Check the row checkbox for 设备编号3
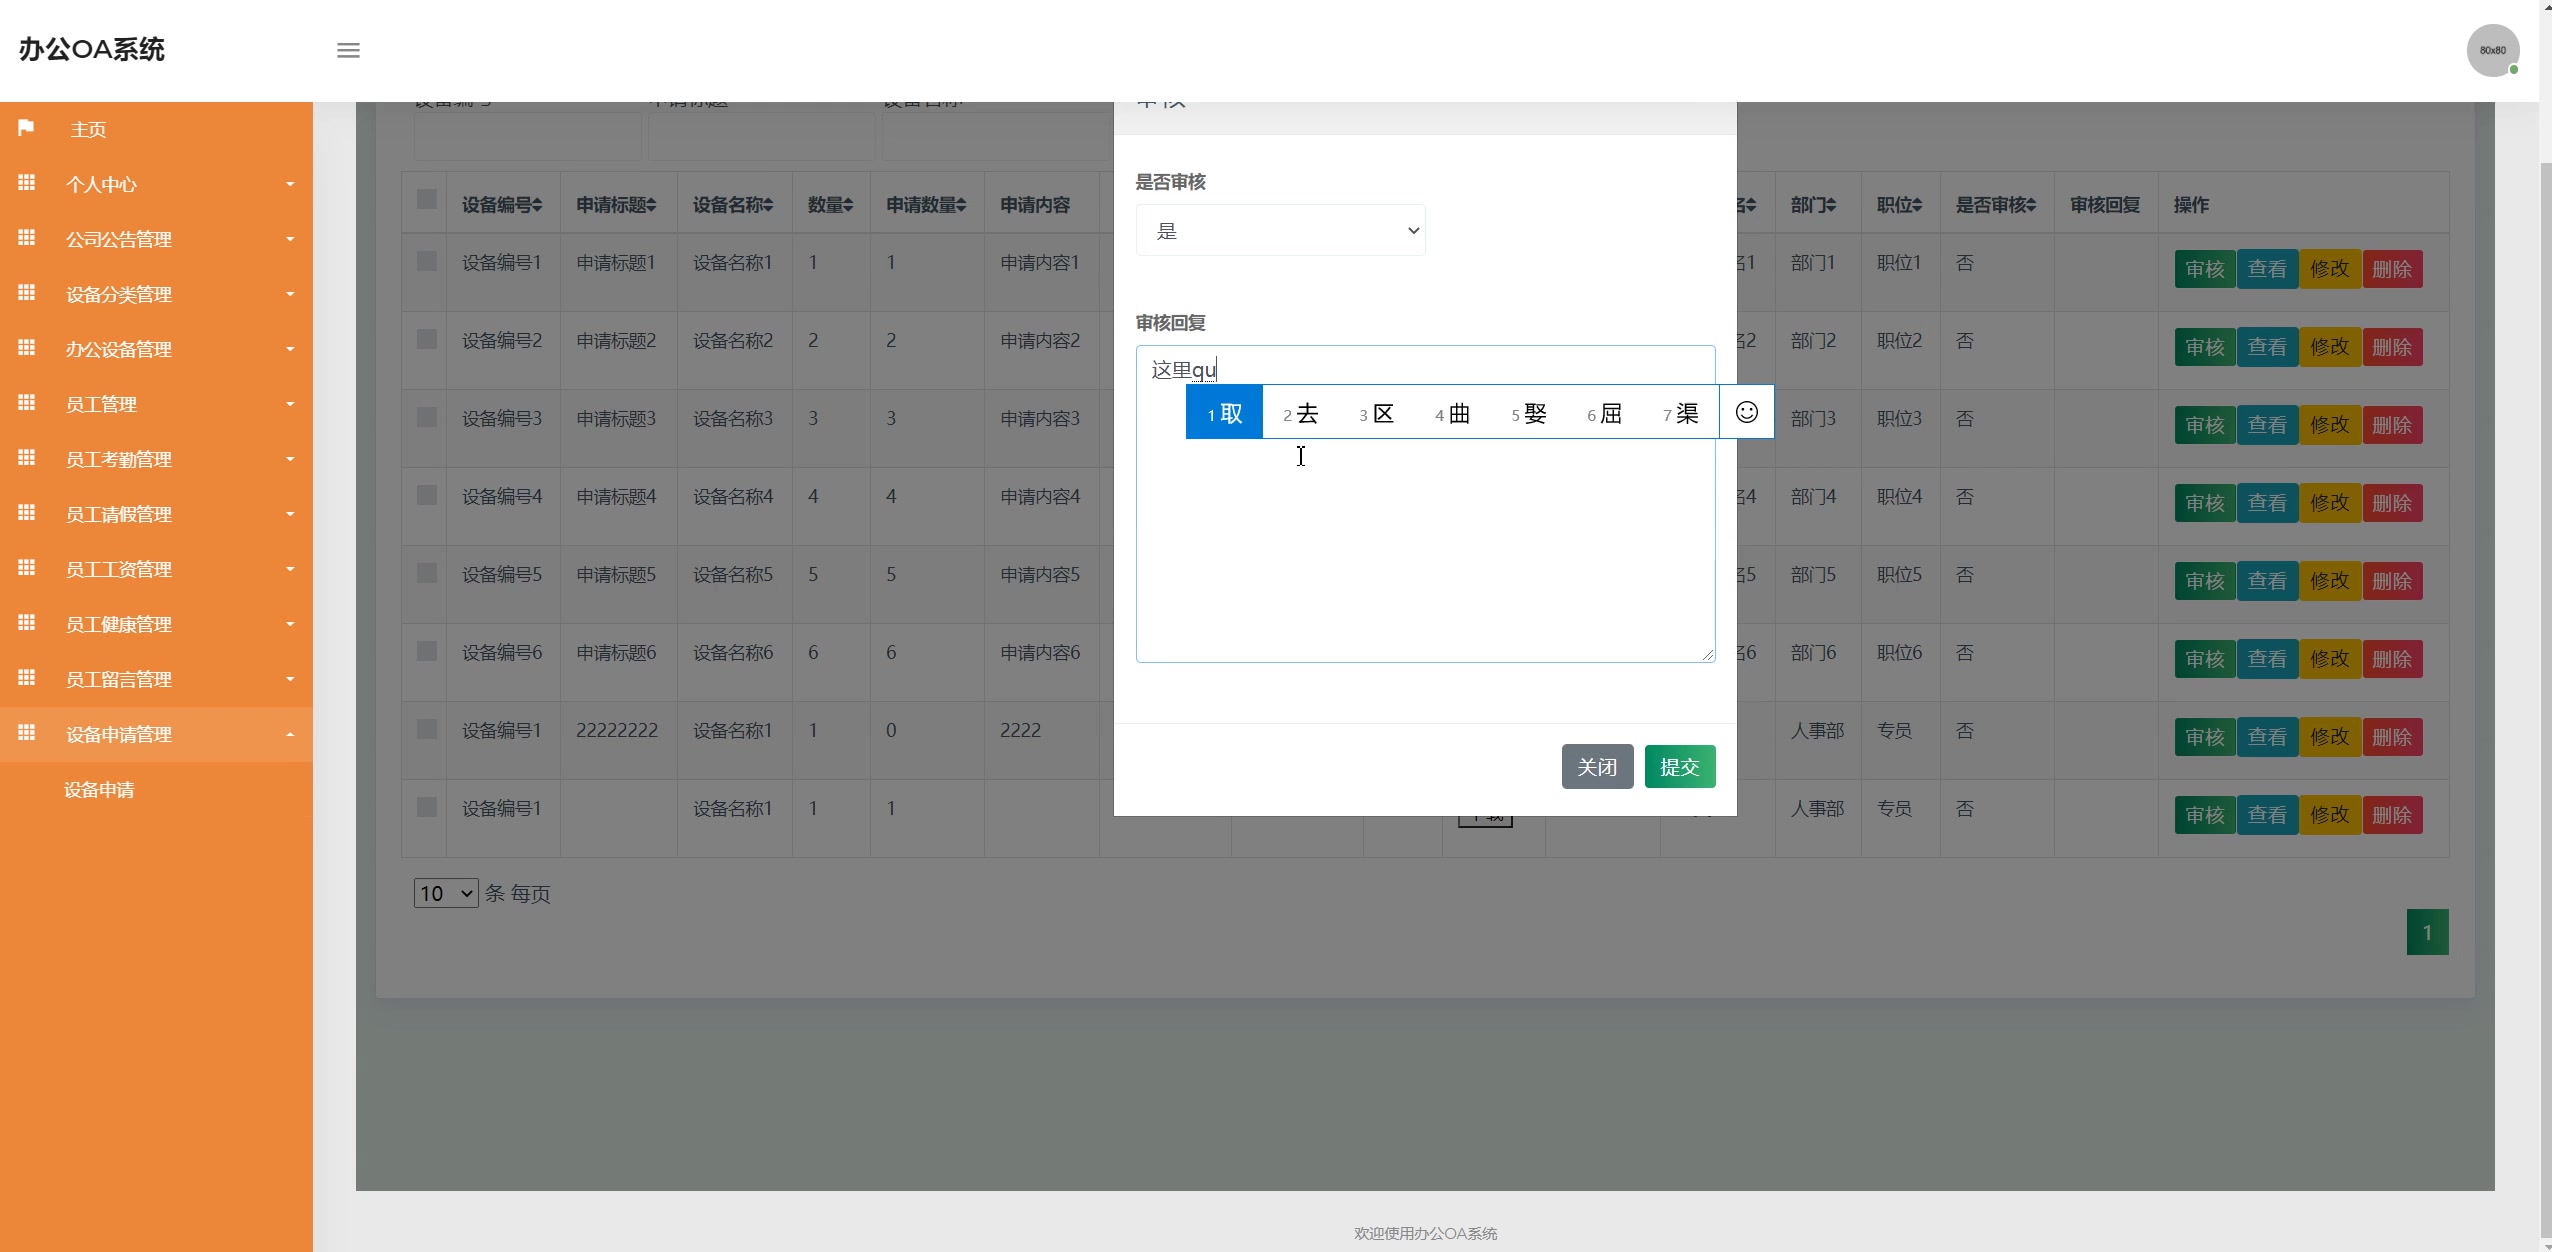2552x1252 pixels. click(427, 417)
